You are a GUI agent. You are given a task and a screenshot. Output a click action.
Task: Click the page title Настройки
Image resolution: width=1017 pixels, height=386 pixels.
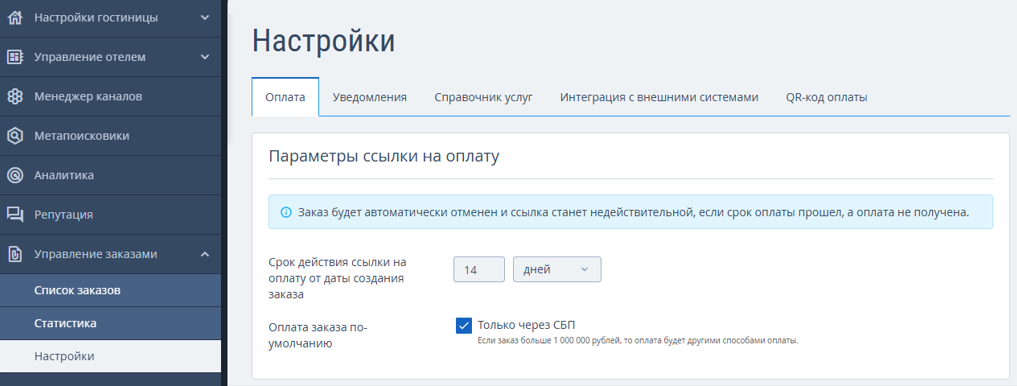[x=323, y=41]
